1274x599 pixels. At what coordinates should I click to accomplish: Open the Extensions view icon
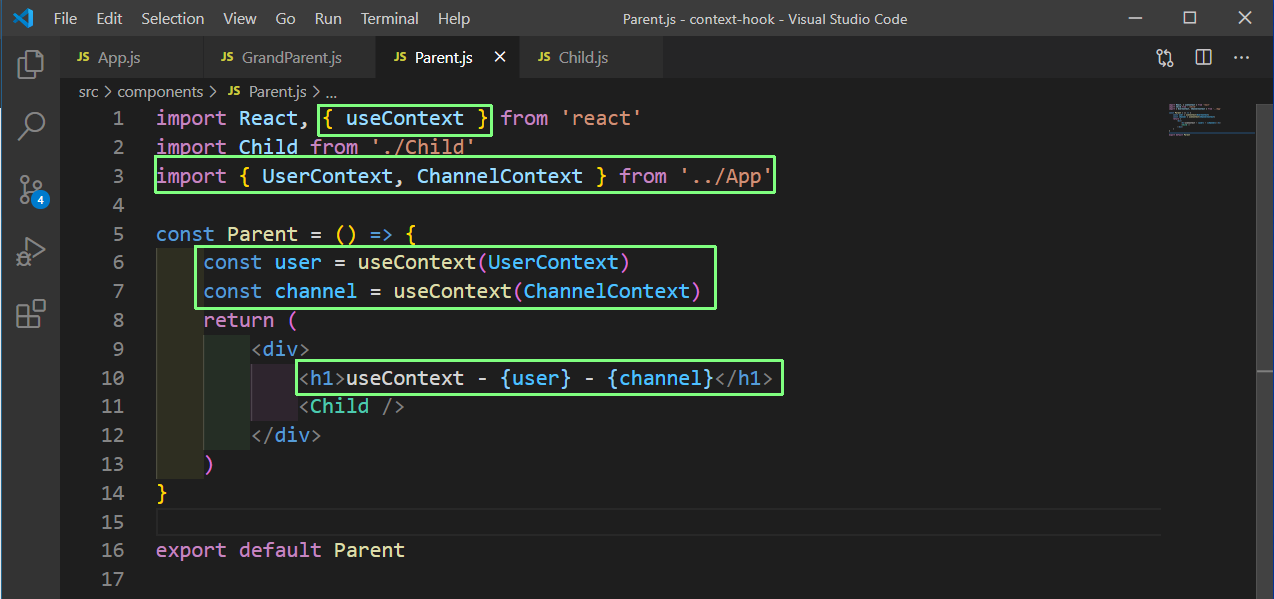[x=31, y=314]
